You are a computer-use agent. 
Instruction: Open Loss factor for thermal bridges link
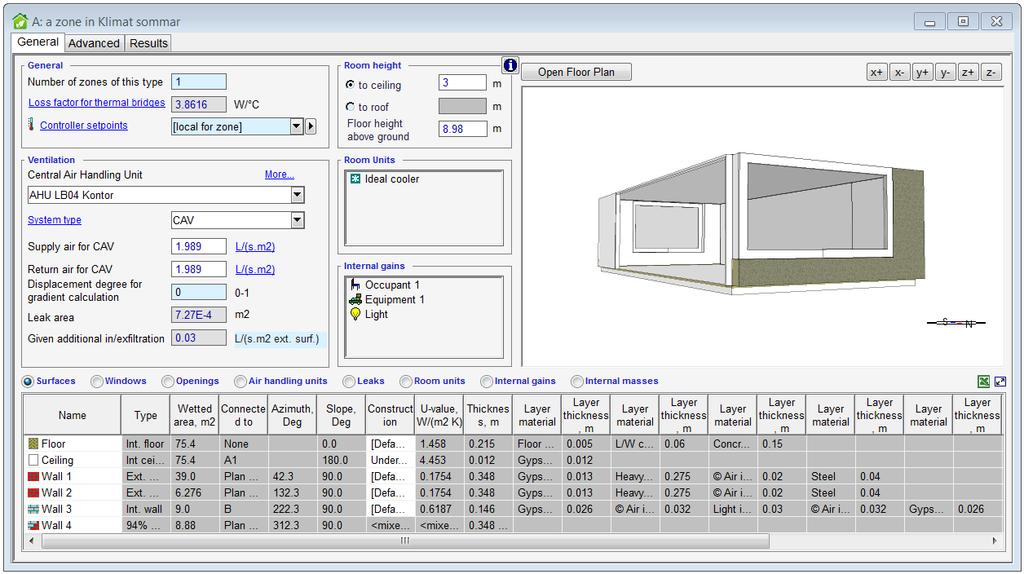(x=97, y=103)
